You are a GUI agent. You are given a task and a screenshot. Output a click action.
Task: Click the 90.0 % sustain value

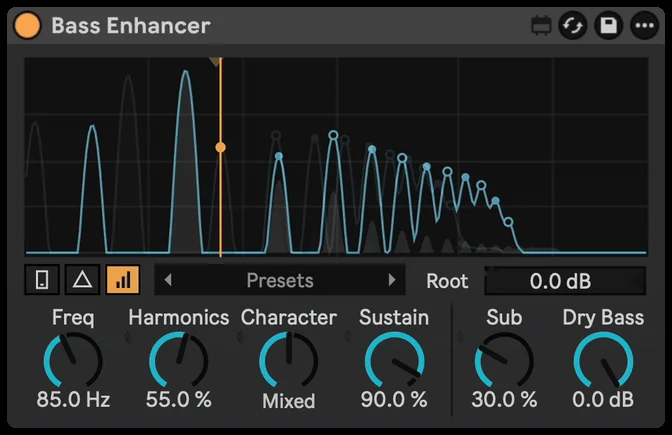tap(394, 399)
